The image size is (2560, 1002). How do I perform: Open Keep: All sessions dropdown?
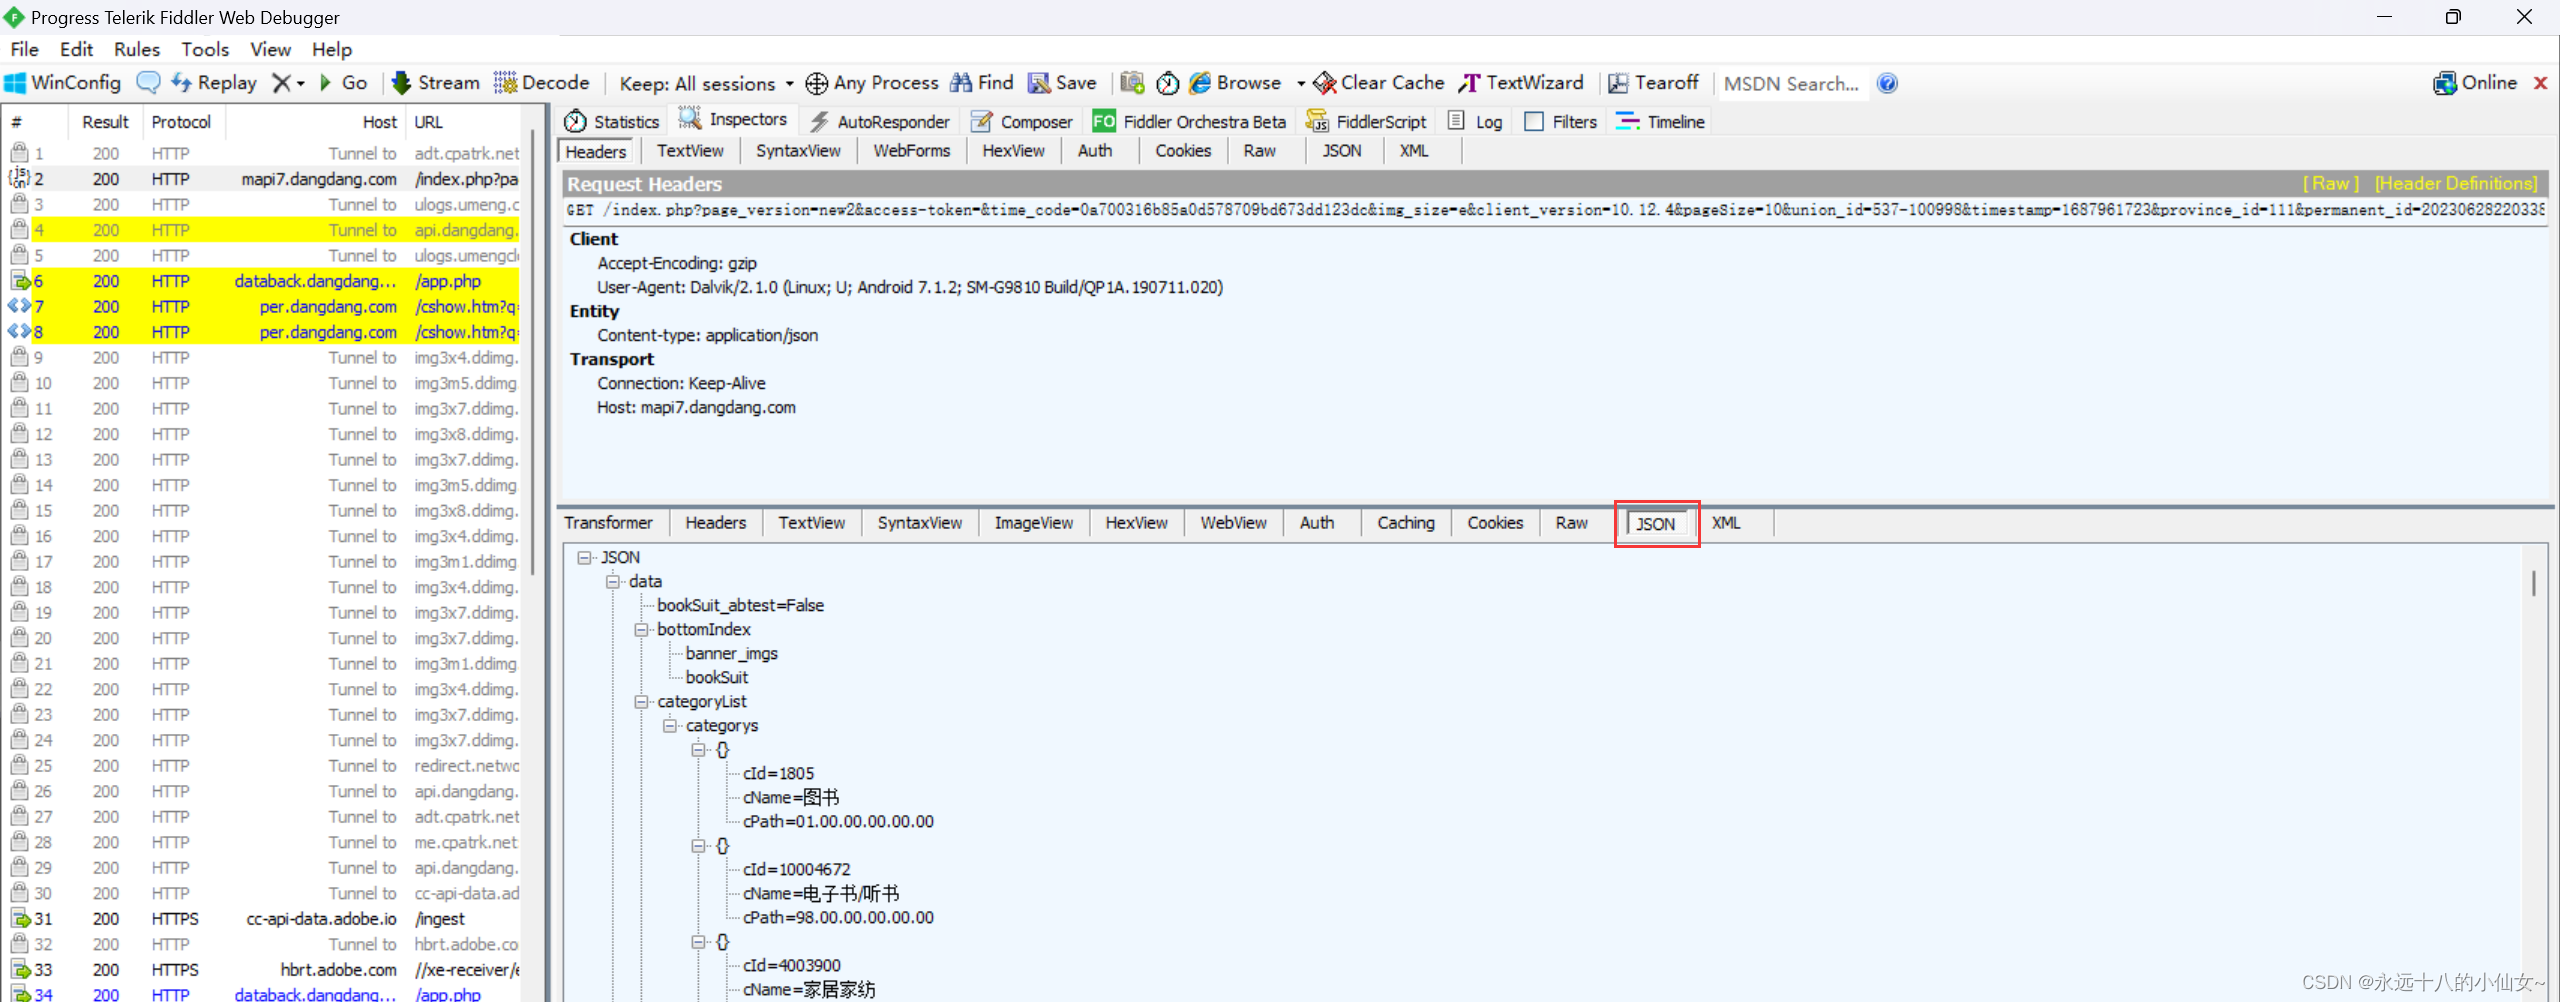click(706, 83)
